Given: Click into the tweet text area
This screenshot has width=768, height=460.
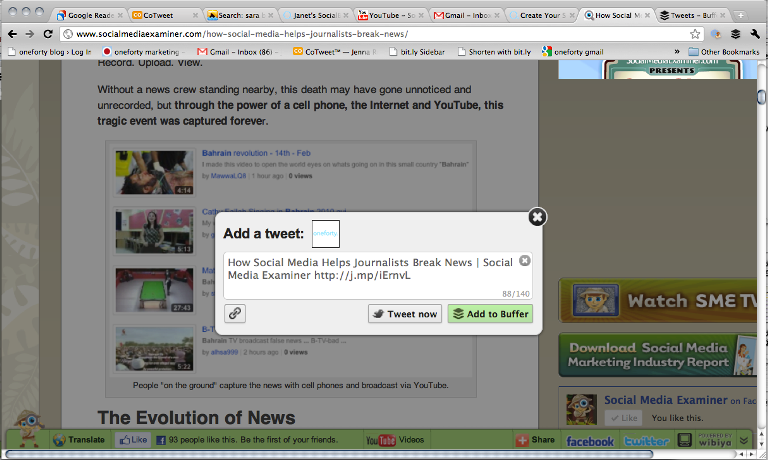Looking at the screenshot, I should (x=378, y=276).
